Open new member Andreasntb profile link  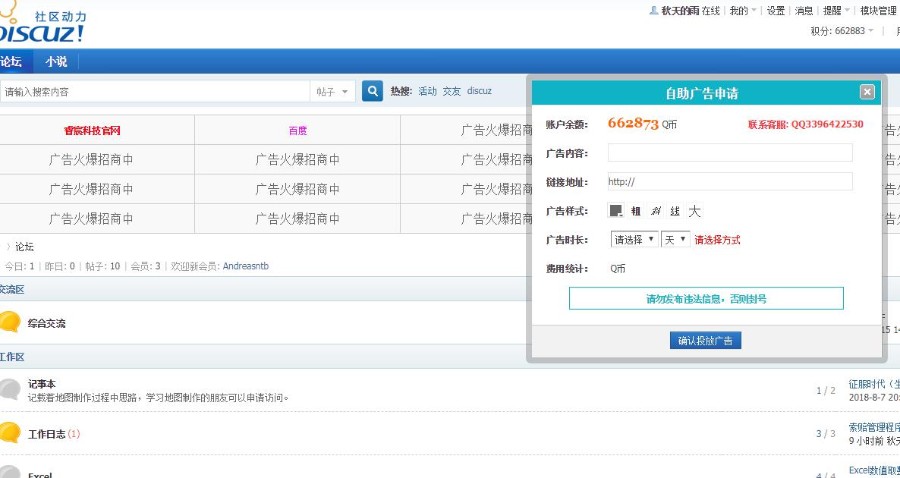click(246, 266)
